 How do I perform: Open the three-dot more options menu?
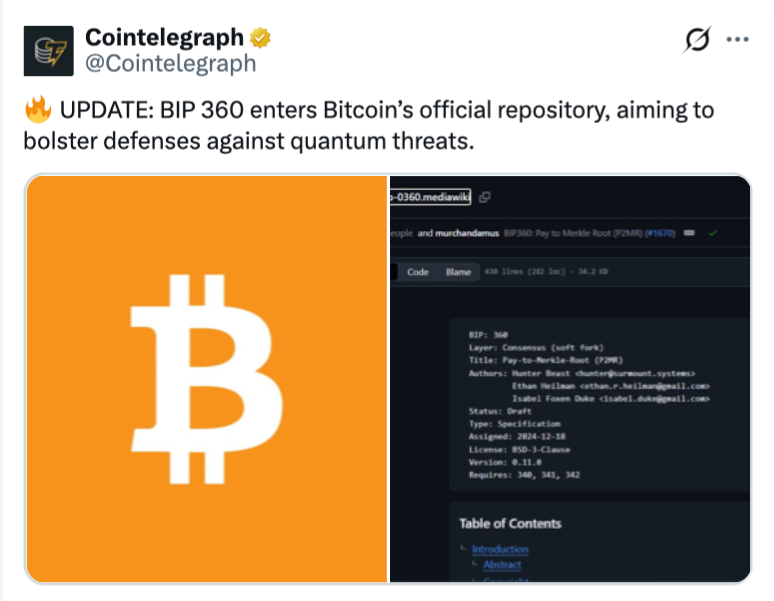(737, 39)
